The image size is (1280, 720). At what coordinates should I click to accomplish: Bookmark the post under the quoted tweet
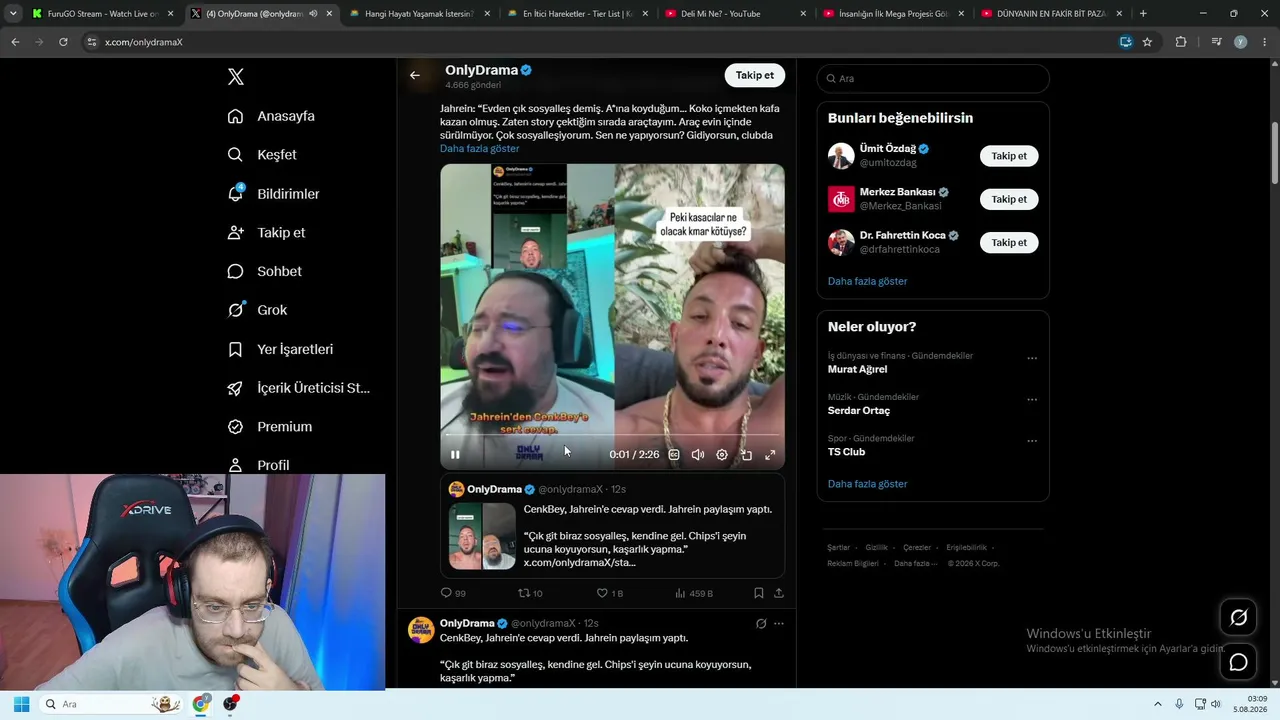click(x=759, y=593)
